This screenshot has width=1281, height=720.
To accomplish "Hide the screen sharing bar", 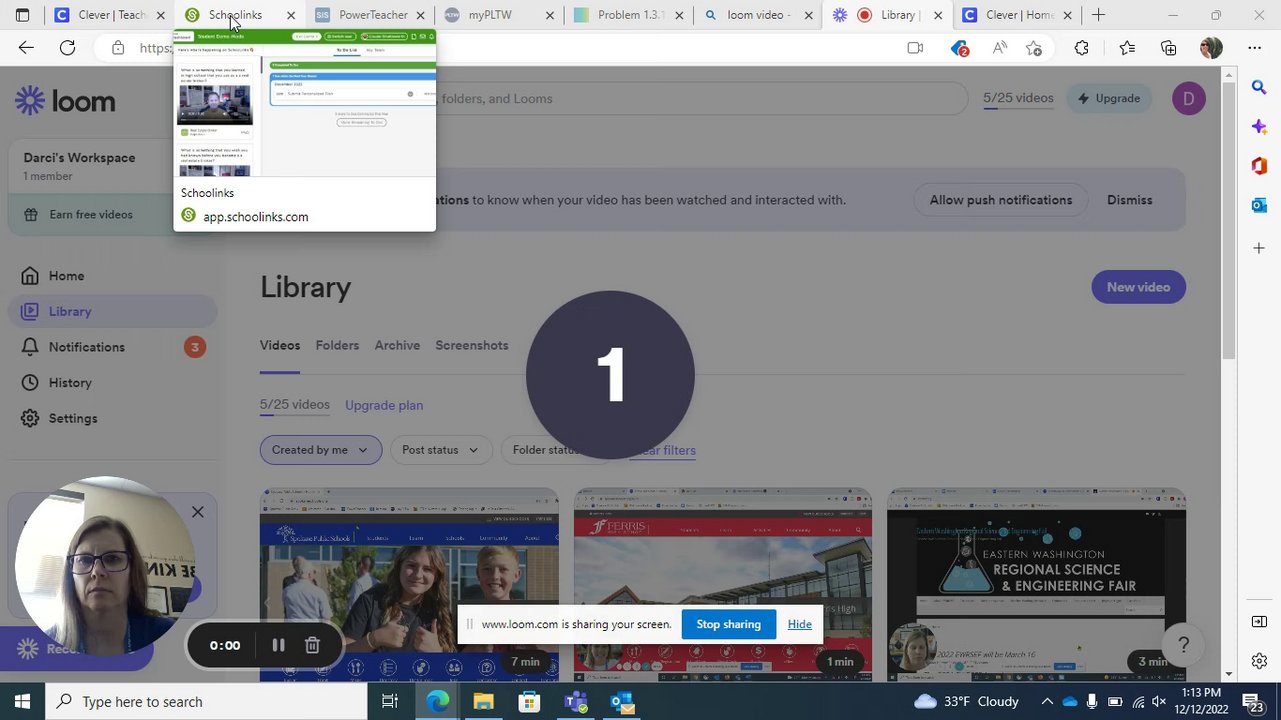I will (799, 624).
